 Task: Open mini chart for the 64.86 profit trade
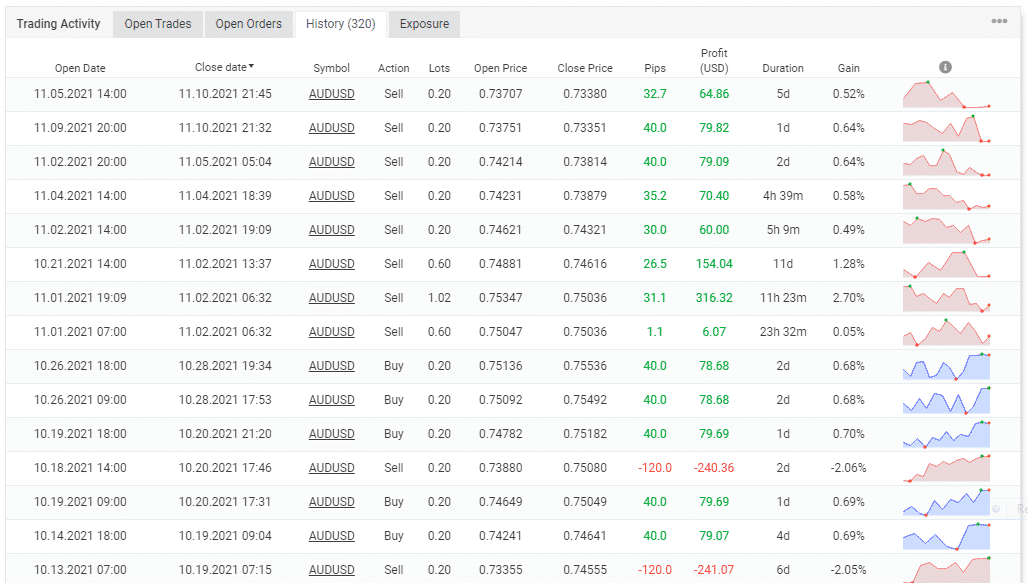tap(946, 94)
